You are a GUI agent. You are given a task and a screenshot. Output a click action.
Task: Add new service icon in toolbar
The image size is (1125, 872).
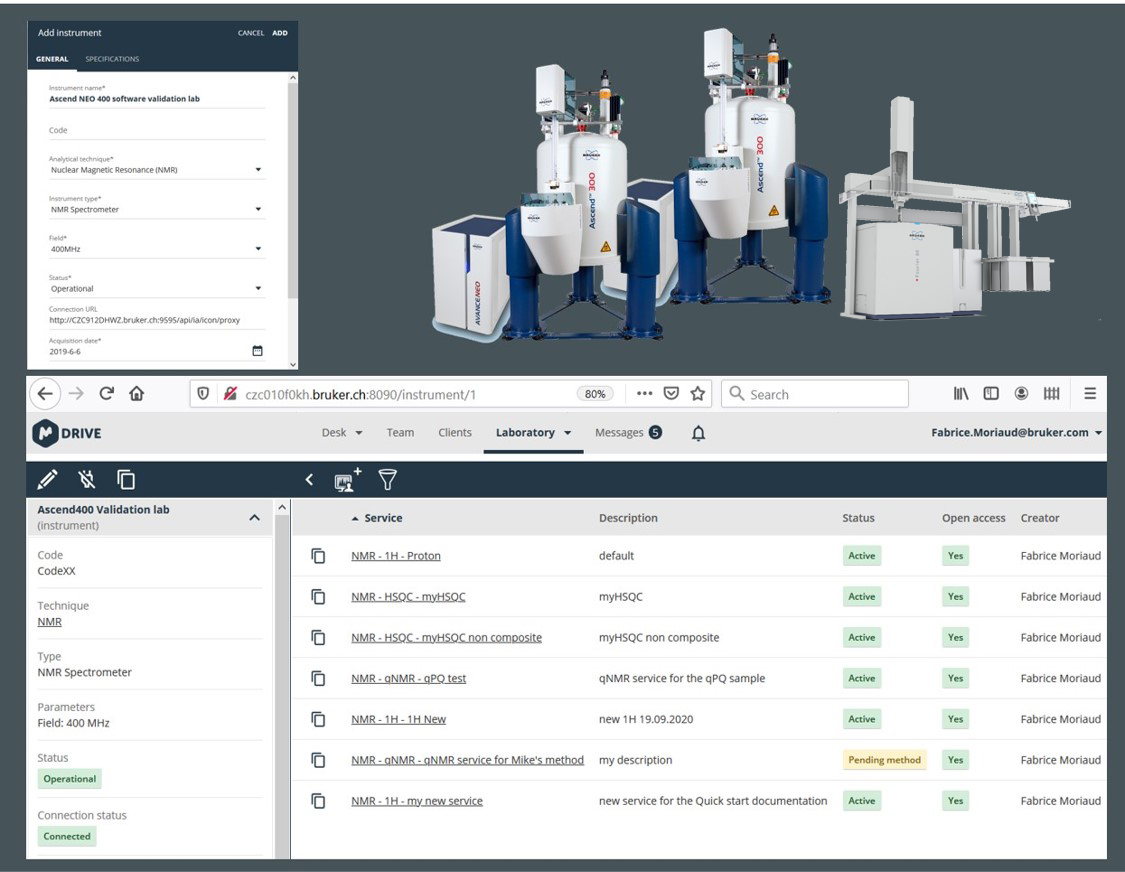pyautogui.click(x=347, y=479)
